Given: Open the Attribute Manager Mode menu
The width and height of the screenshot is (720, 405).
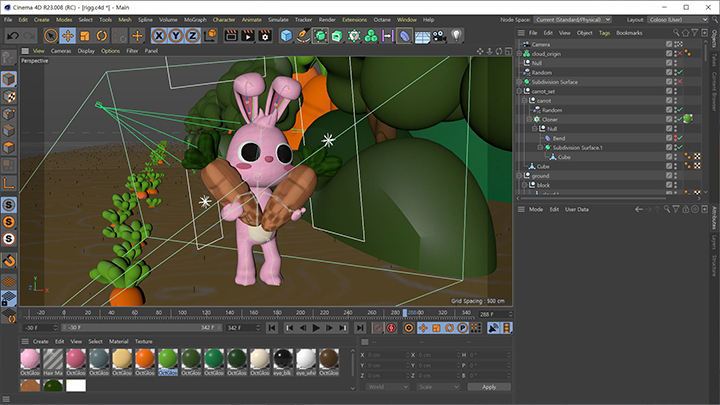Looking at the screenshot, I should (535, 209).
